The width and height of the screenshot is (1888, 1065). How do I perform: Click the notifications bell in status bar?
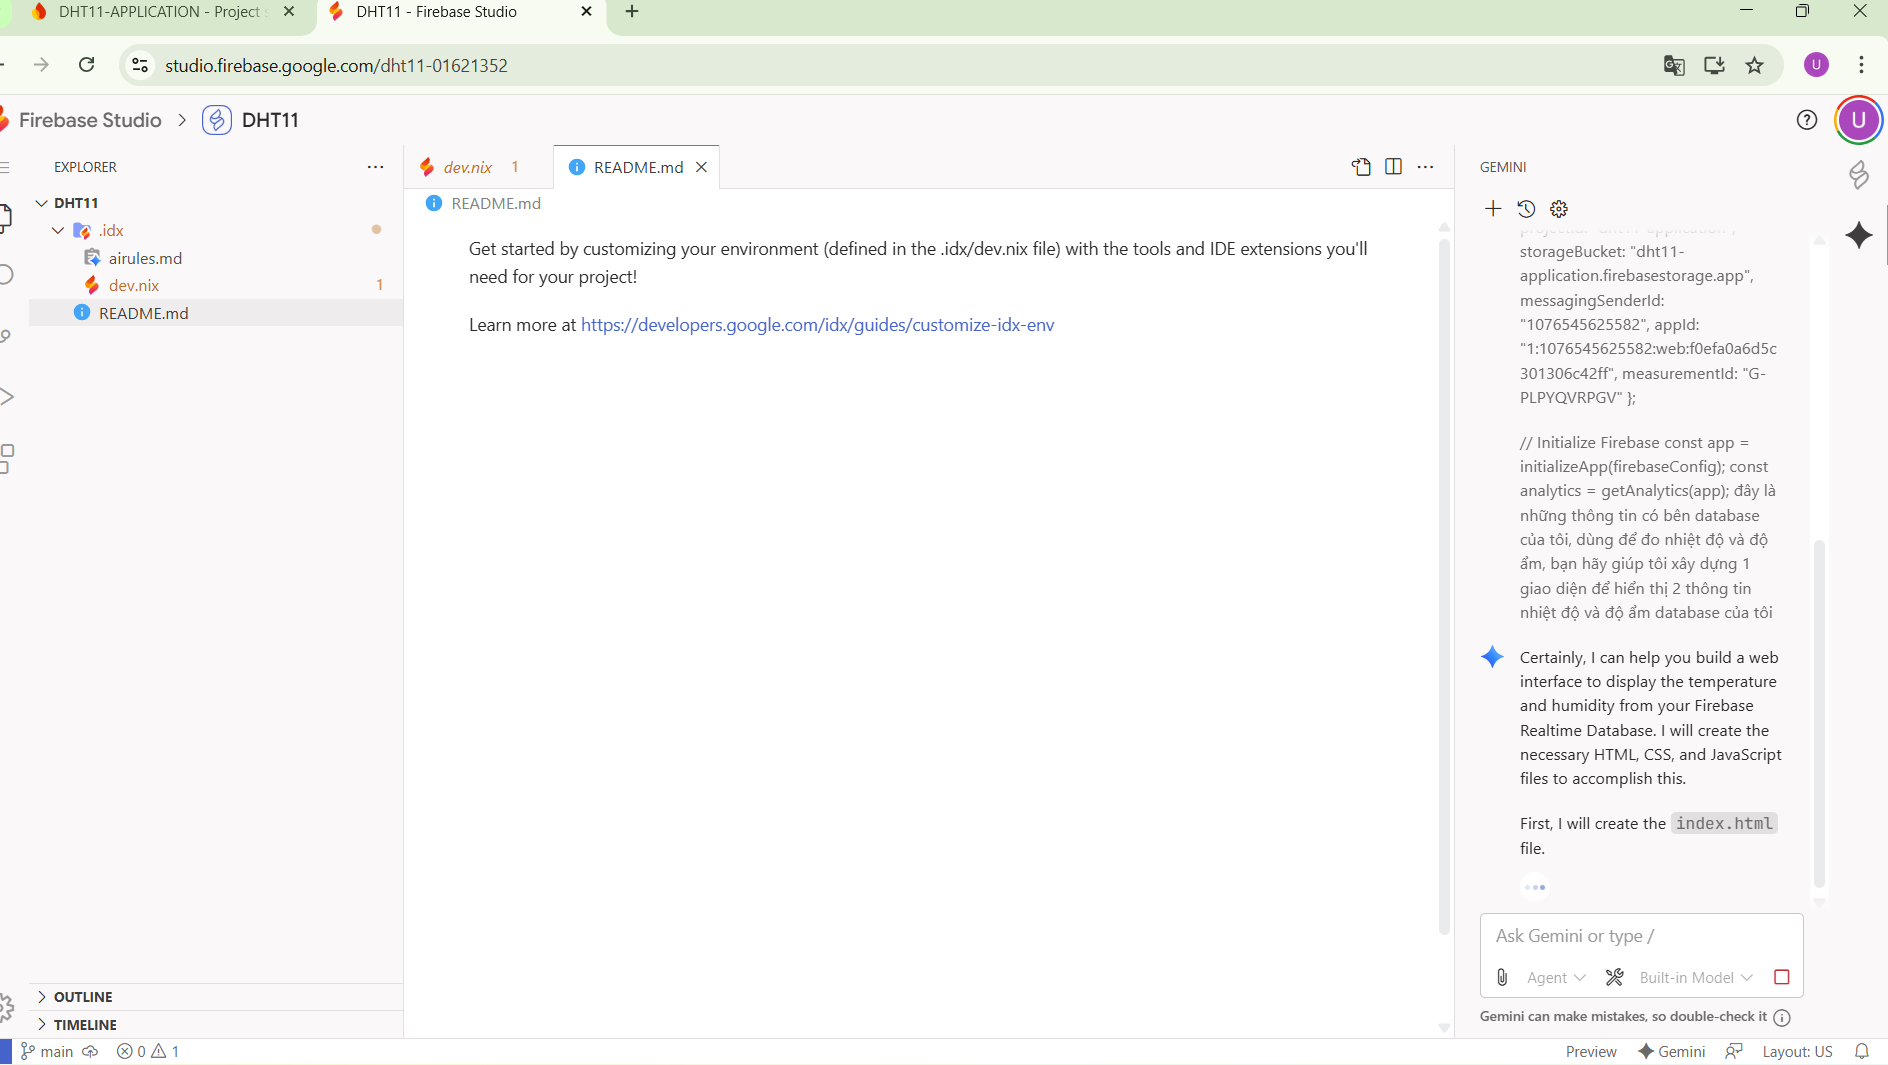point(1862,1051)
